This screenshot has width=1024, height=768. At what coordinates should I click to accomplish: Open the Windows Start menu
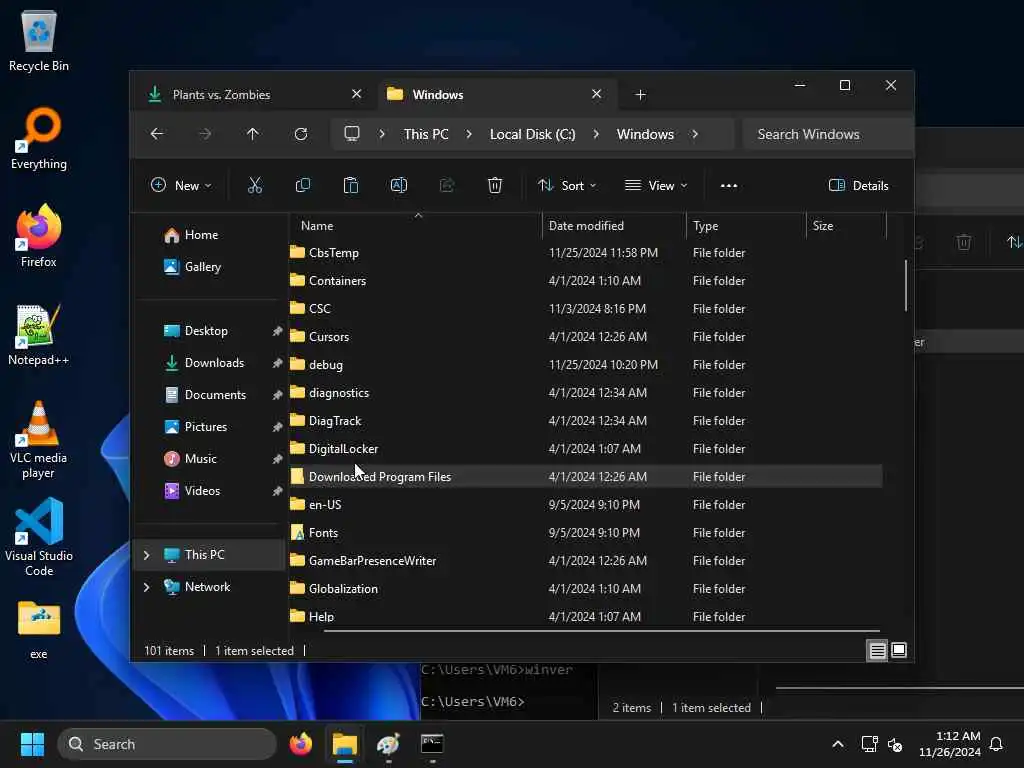[32, 744]
